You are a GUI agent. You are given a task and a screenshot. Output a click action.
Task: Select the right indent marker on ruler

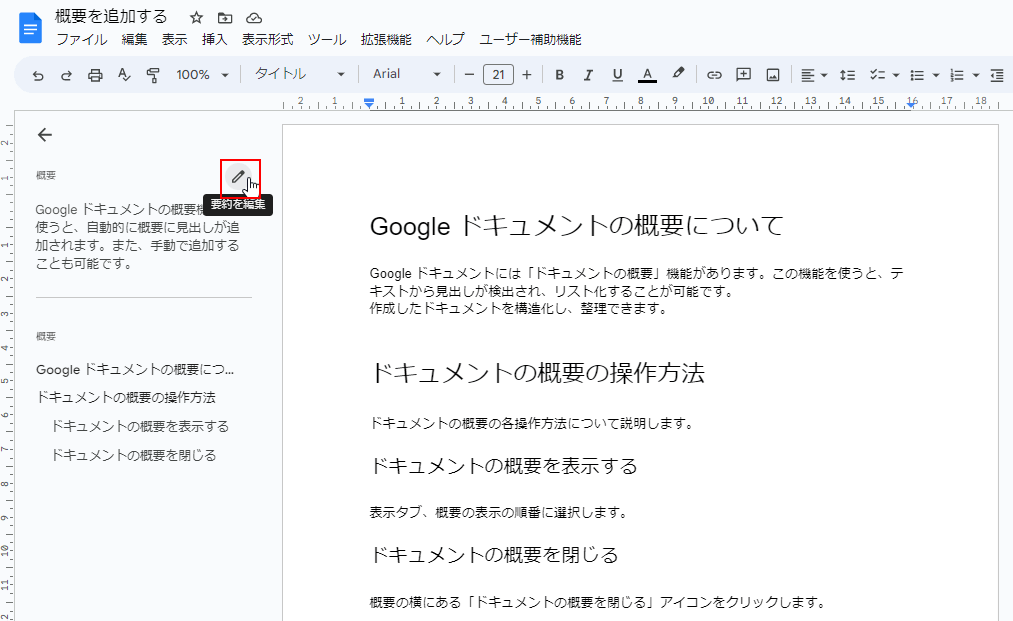pyautogui.click(x=911, y=103)
